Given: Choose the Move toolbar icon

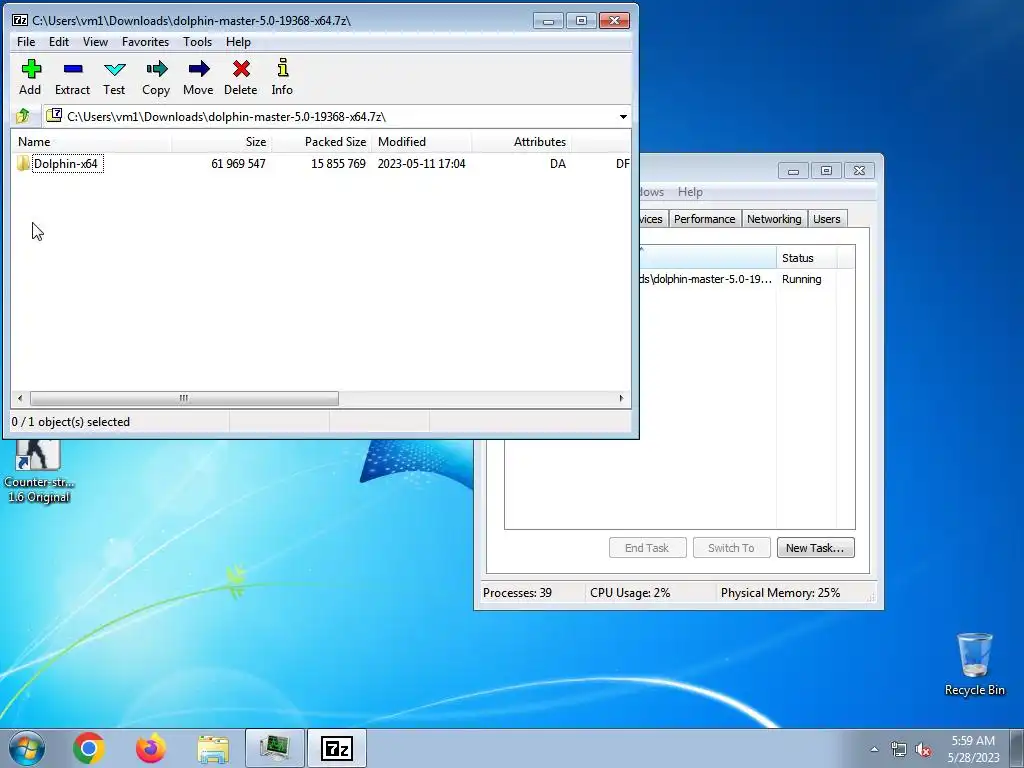Looking at the screenshot, I should 198,77.
